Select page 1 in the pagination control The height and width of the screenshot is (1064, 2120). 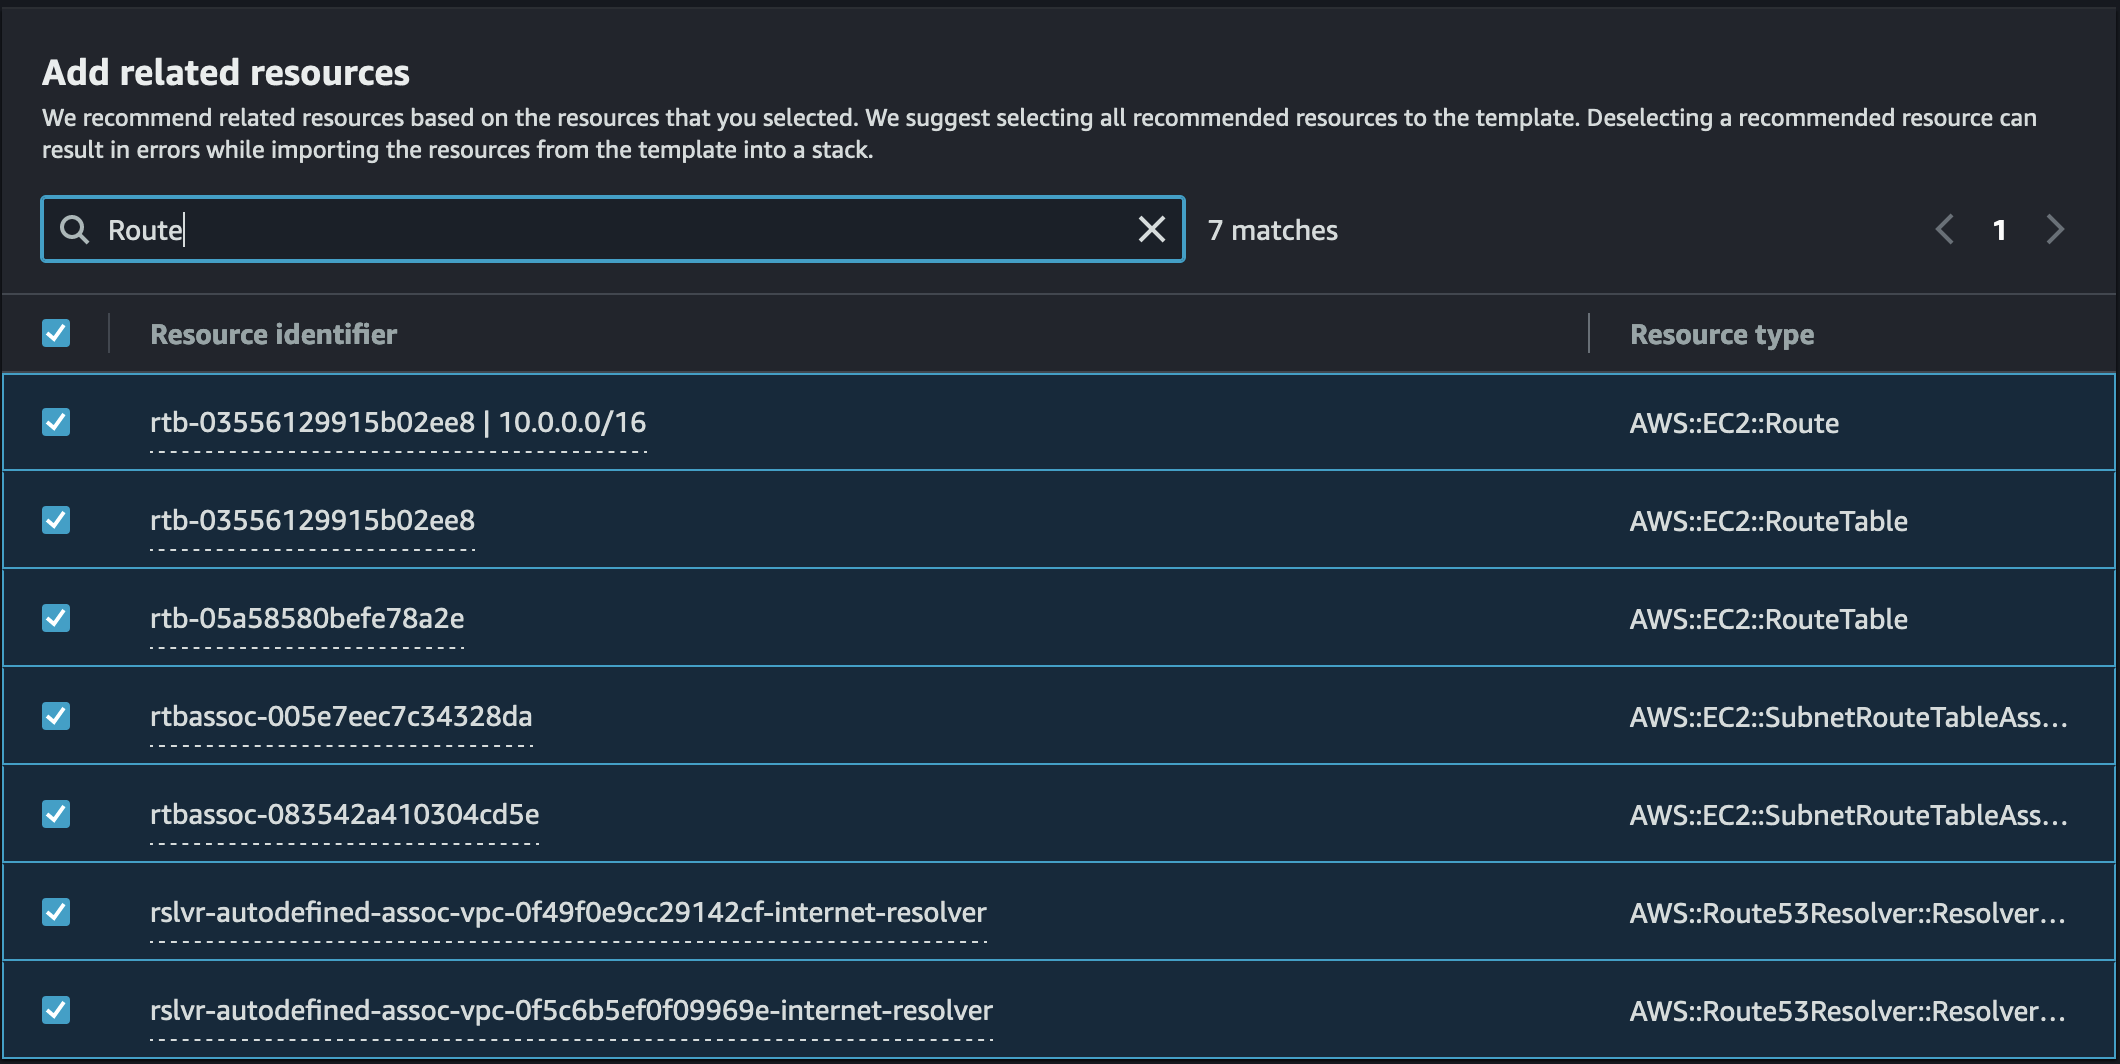(1999, 229)
